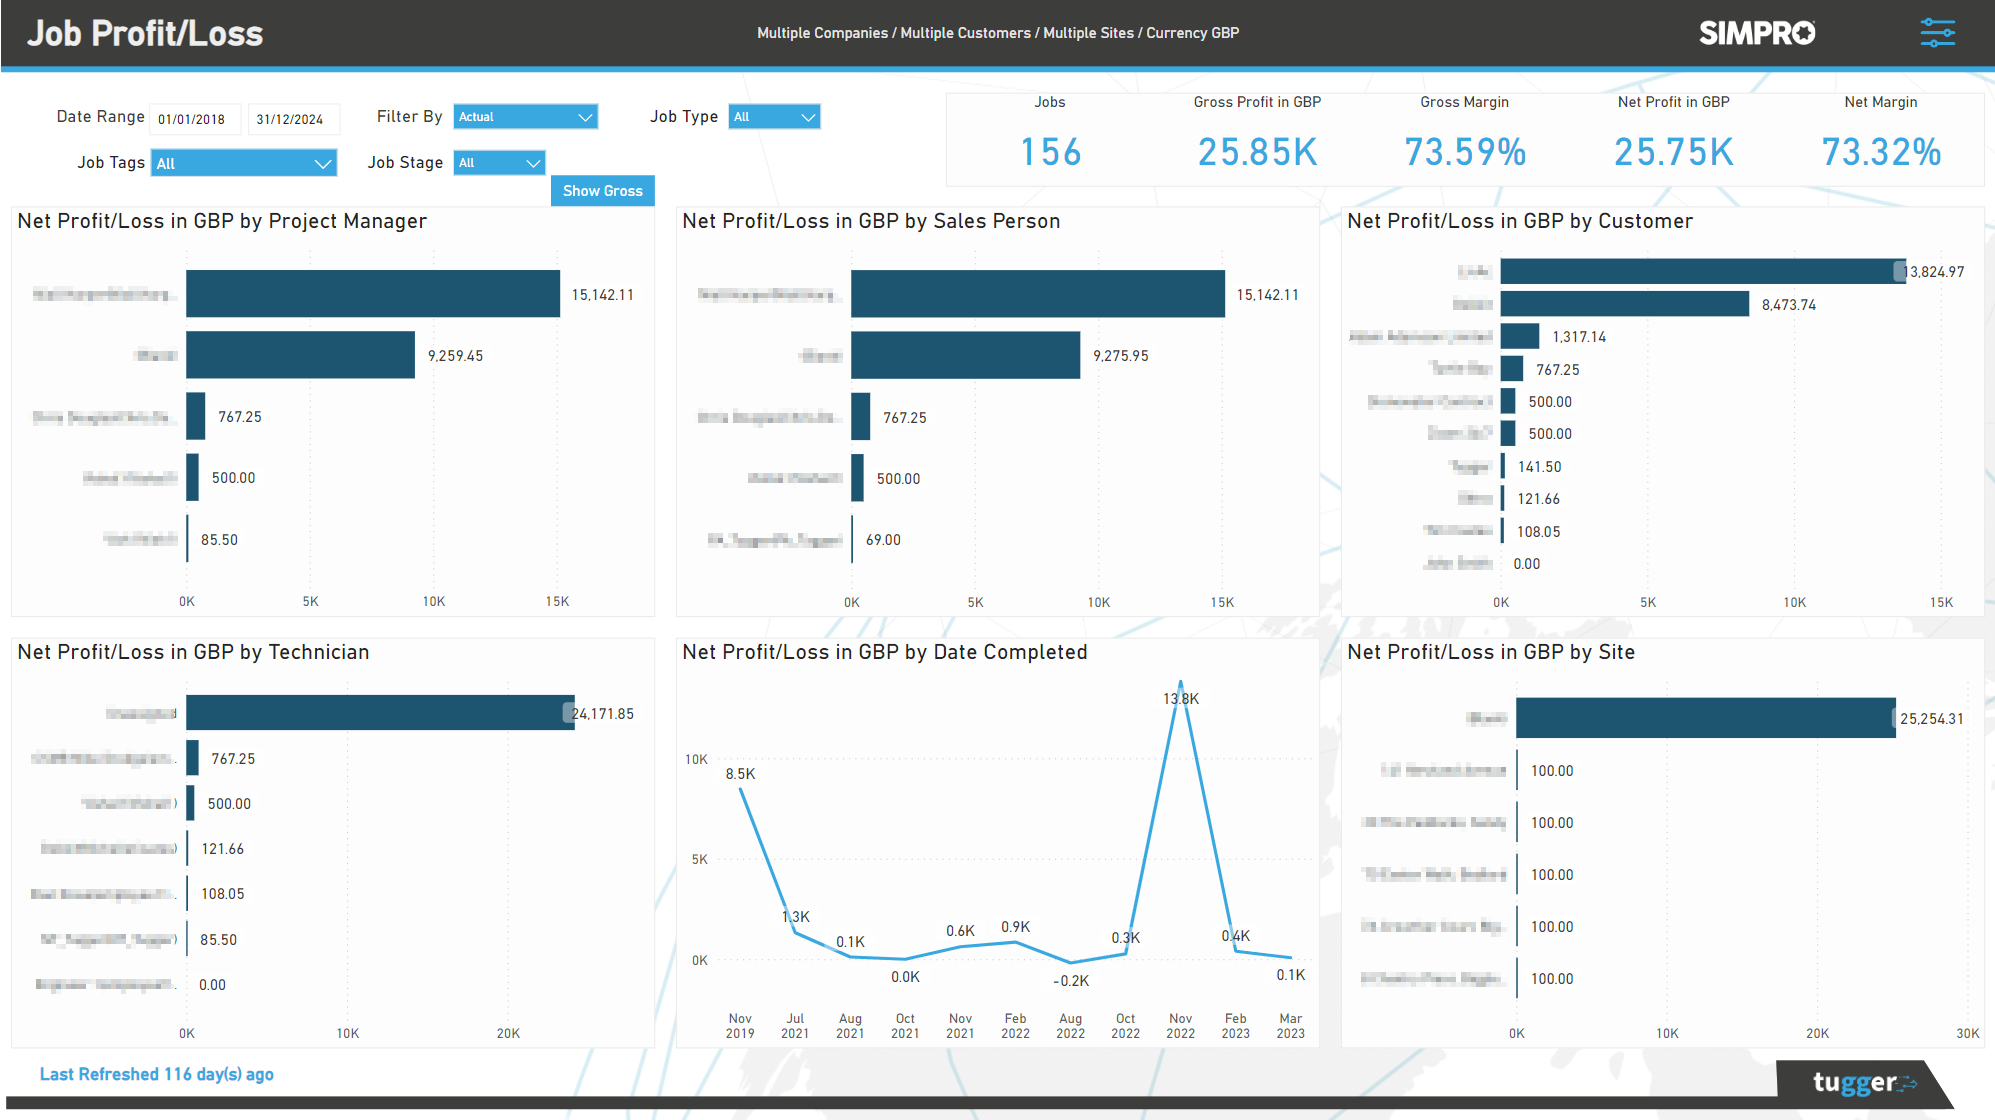Image resolution: width=1995 pixels, height=1120 pixels.
Task: Click the Gross Margin 73.59% value
Action: [1464, 152]
